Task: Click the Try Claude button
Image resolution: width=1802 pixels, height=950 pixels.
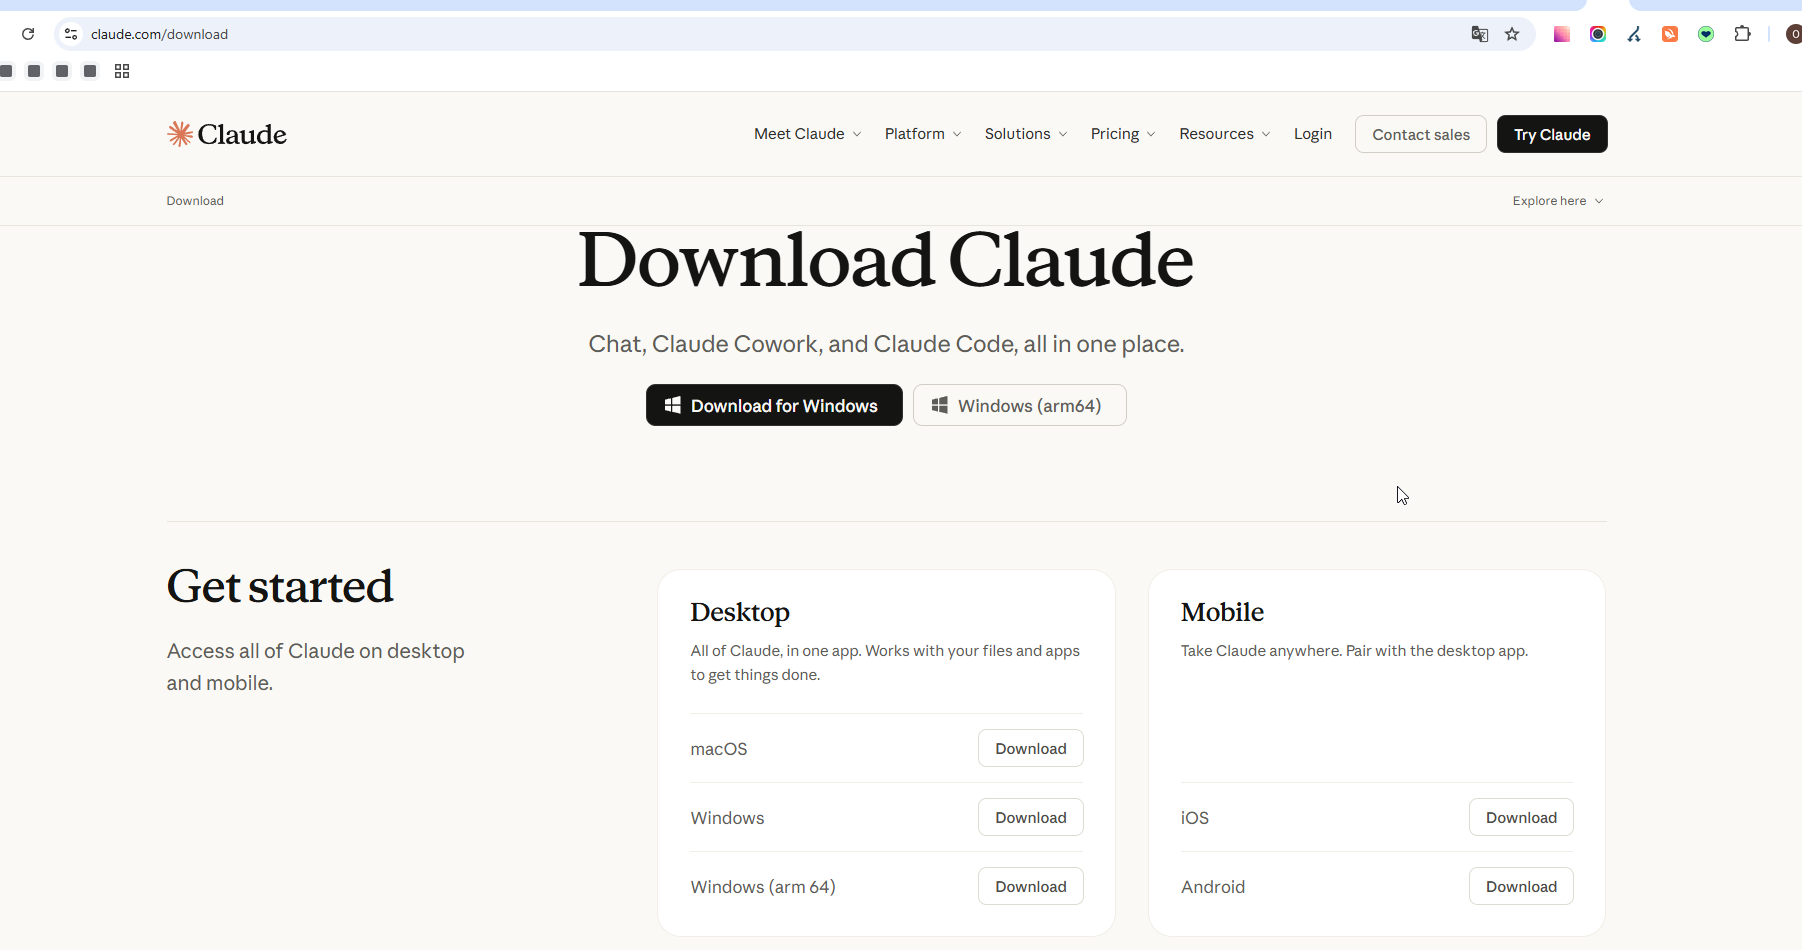Action: coord(1552,134)
